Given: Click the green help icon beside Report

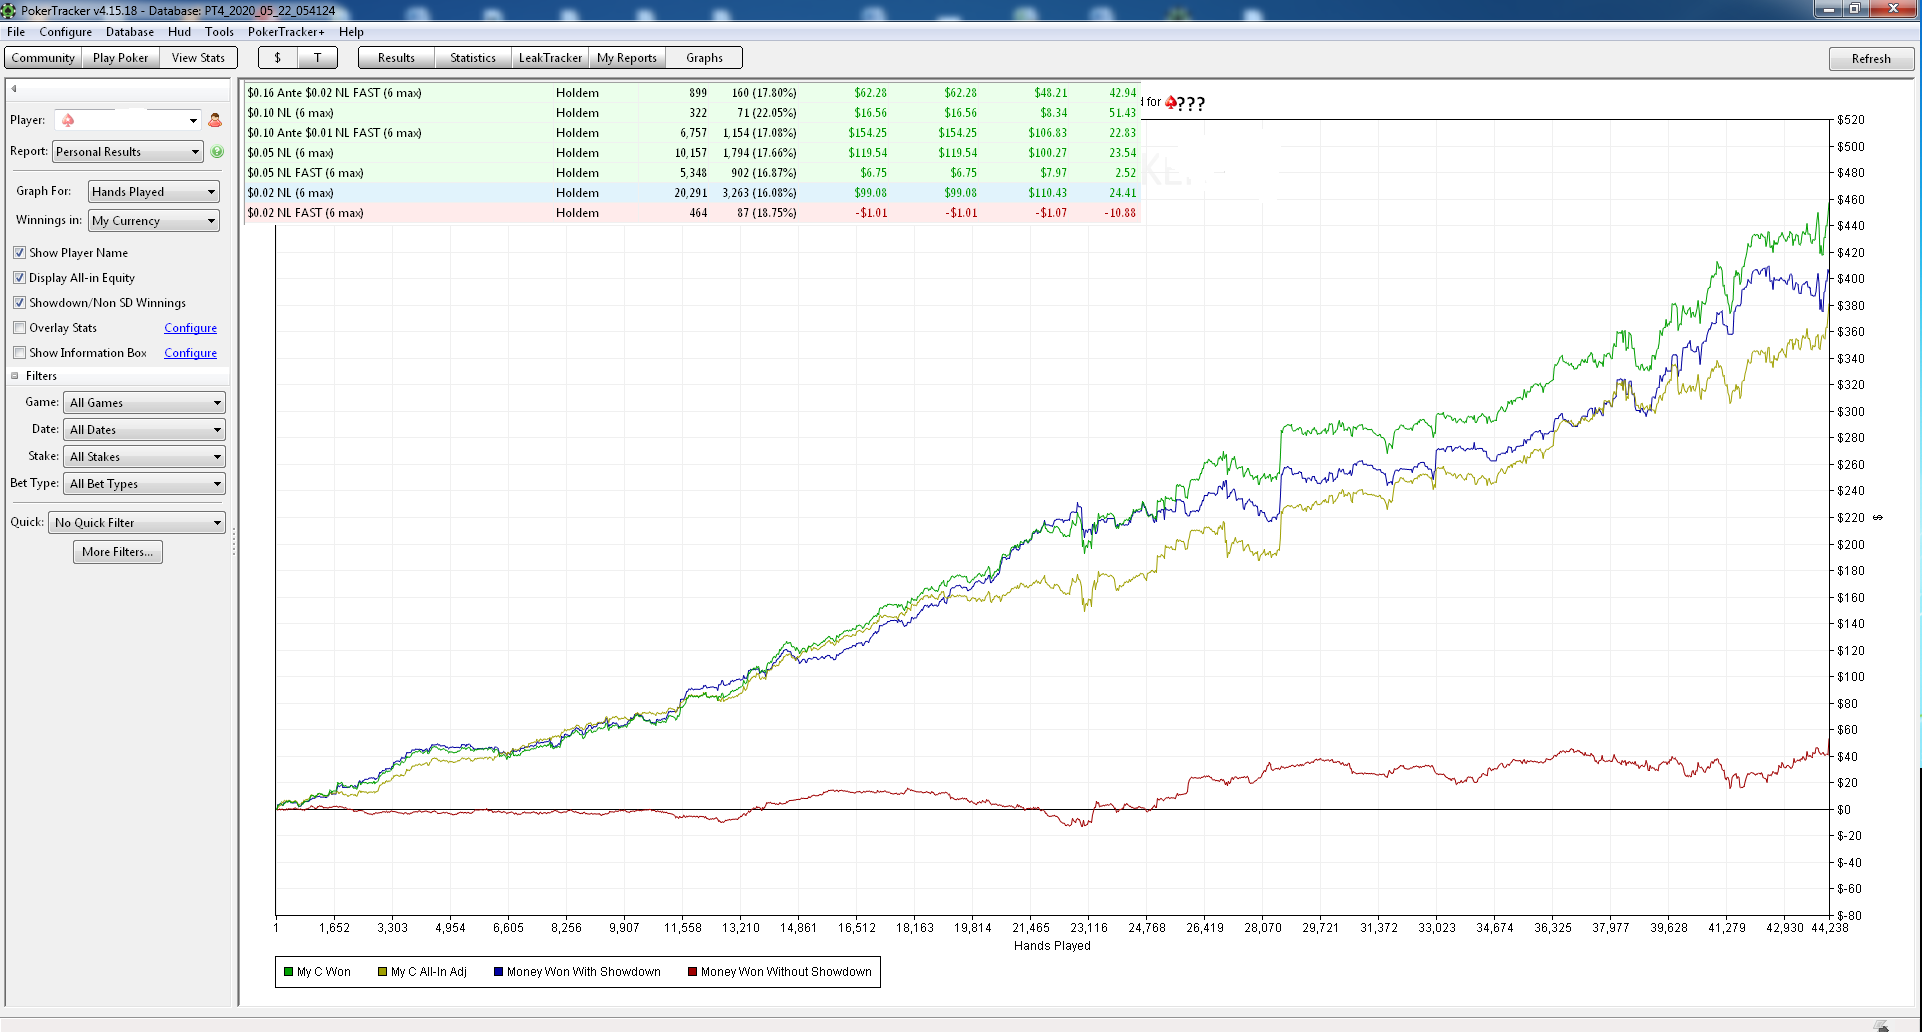Looking at the screenshot, I should point(217,152).
